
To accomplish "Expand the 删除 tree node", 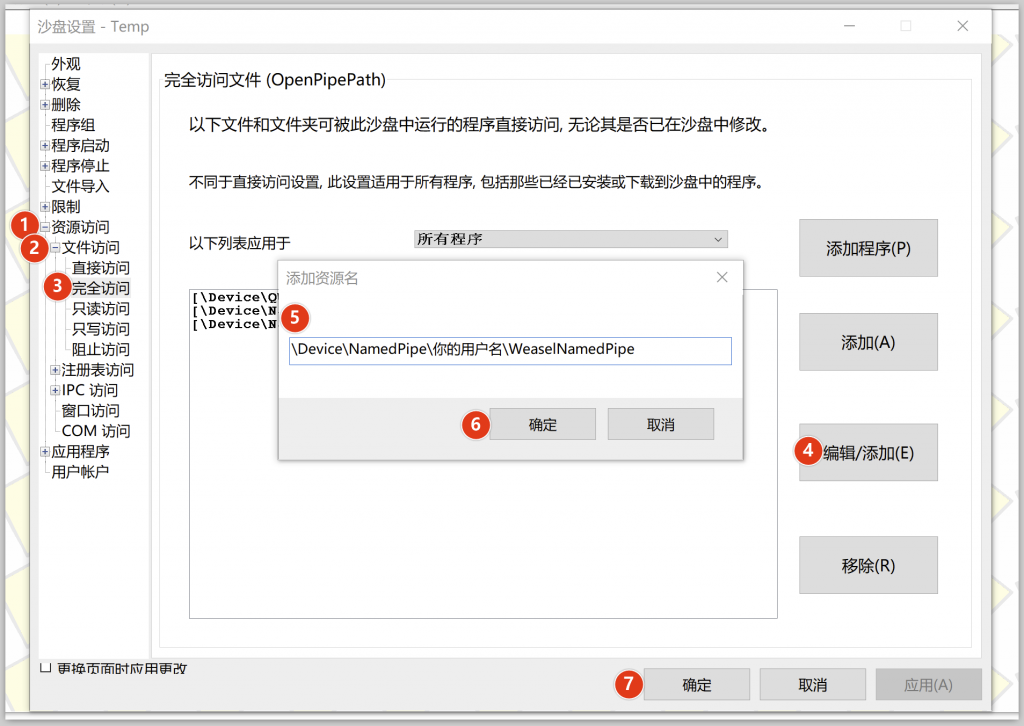I will pos(45,105).
